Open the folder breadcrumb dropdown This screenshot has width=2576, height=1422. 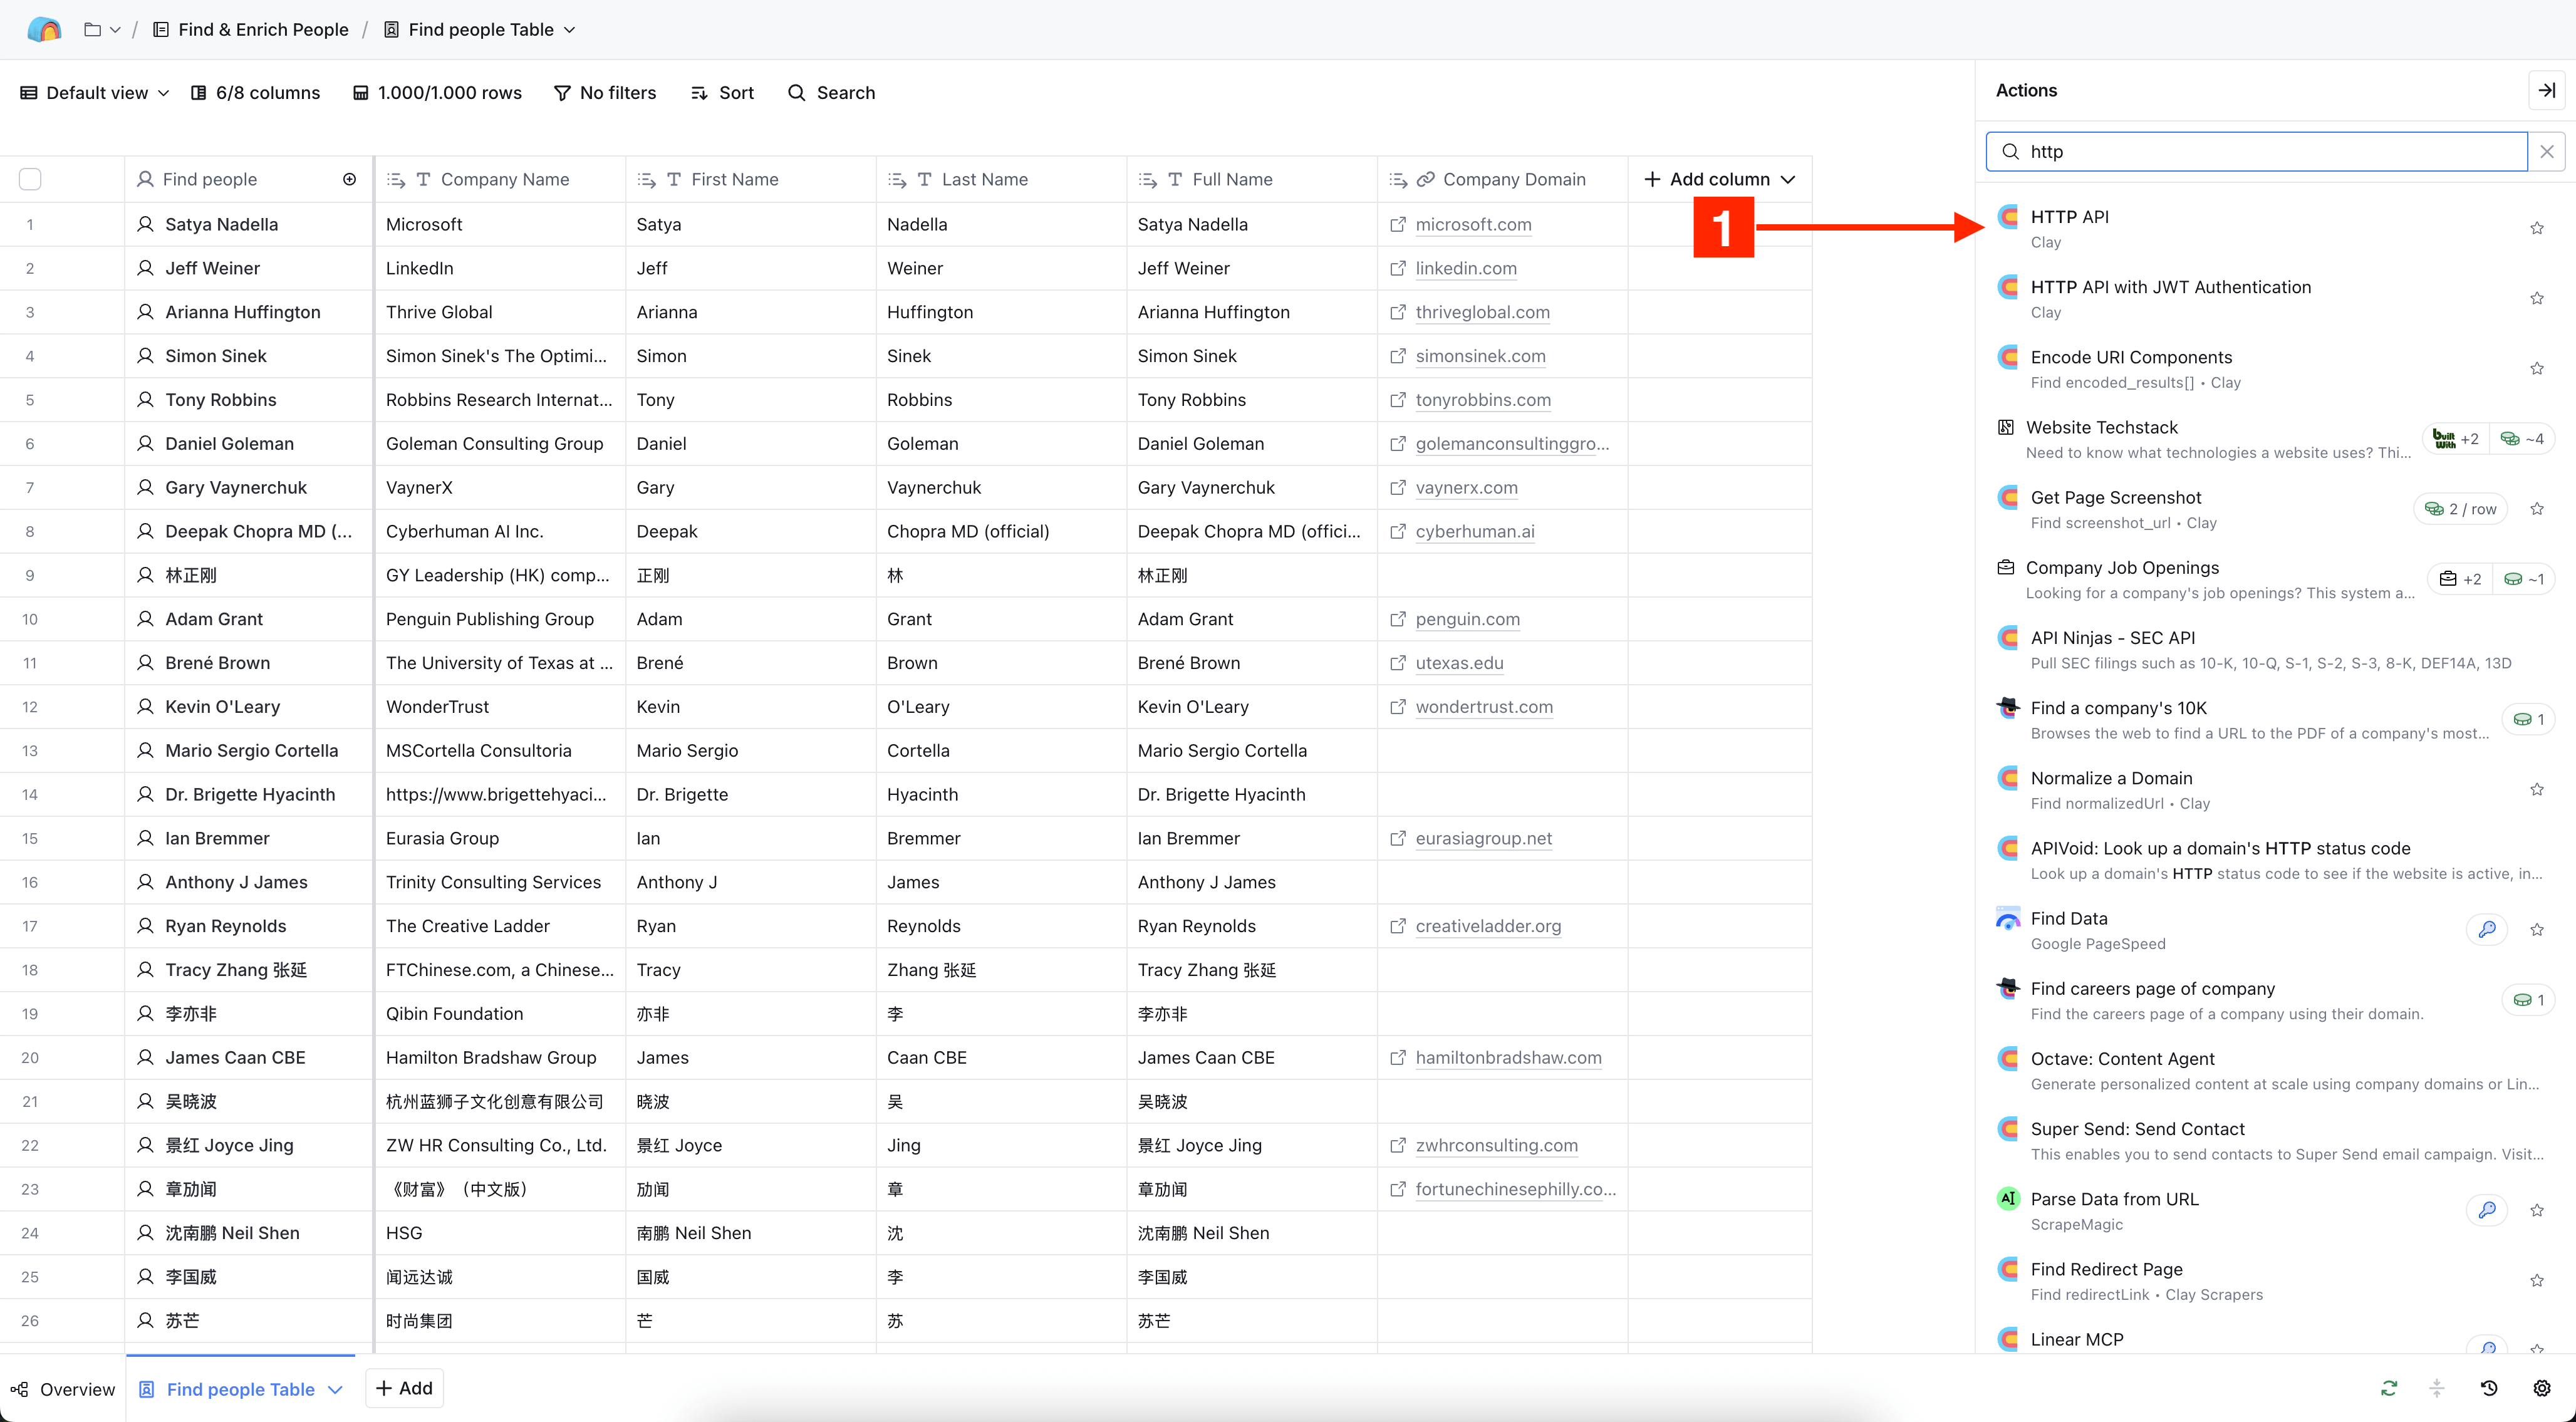coord(102,30)
